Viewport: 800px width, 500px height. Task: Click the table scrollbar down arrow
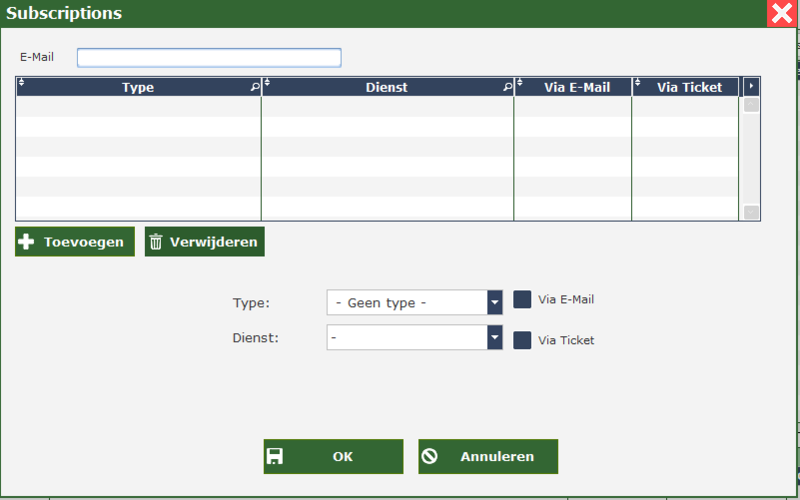coord(751,212)
